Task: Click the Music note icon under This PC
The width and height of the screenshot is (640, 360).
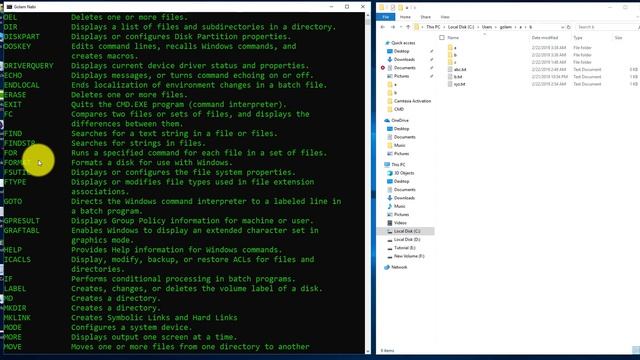Action: pos(390,206)
